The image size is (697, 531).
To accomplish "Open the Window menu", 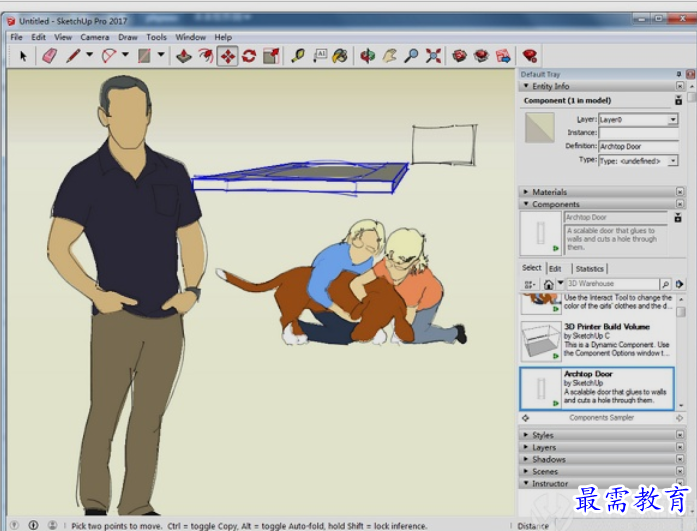I will (x=190, y=37).
